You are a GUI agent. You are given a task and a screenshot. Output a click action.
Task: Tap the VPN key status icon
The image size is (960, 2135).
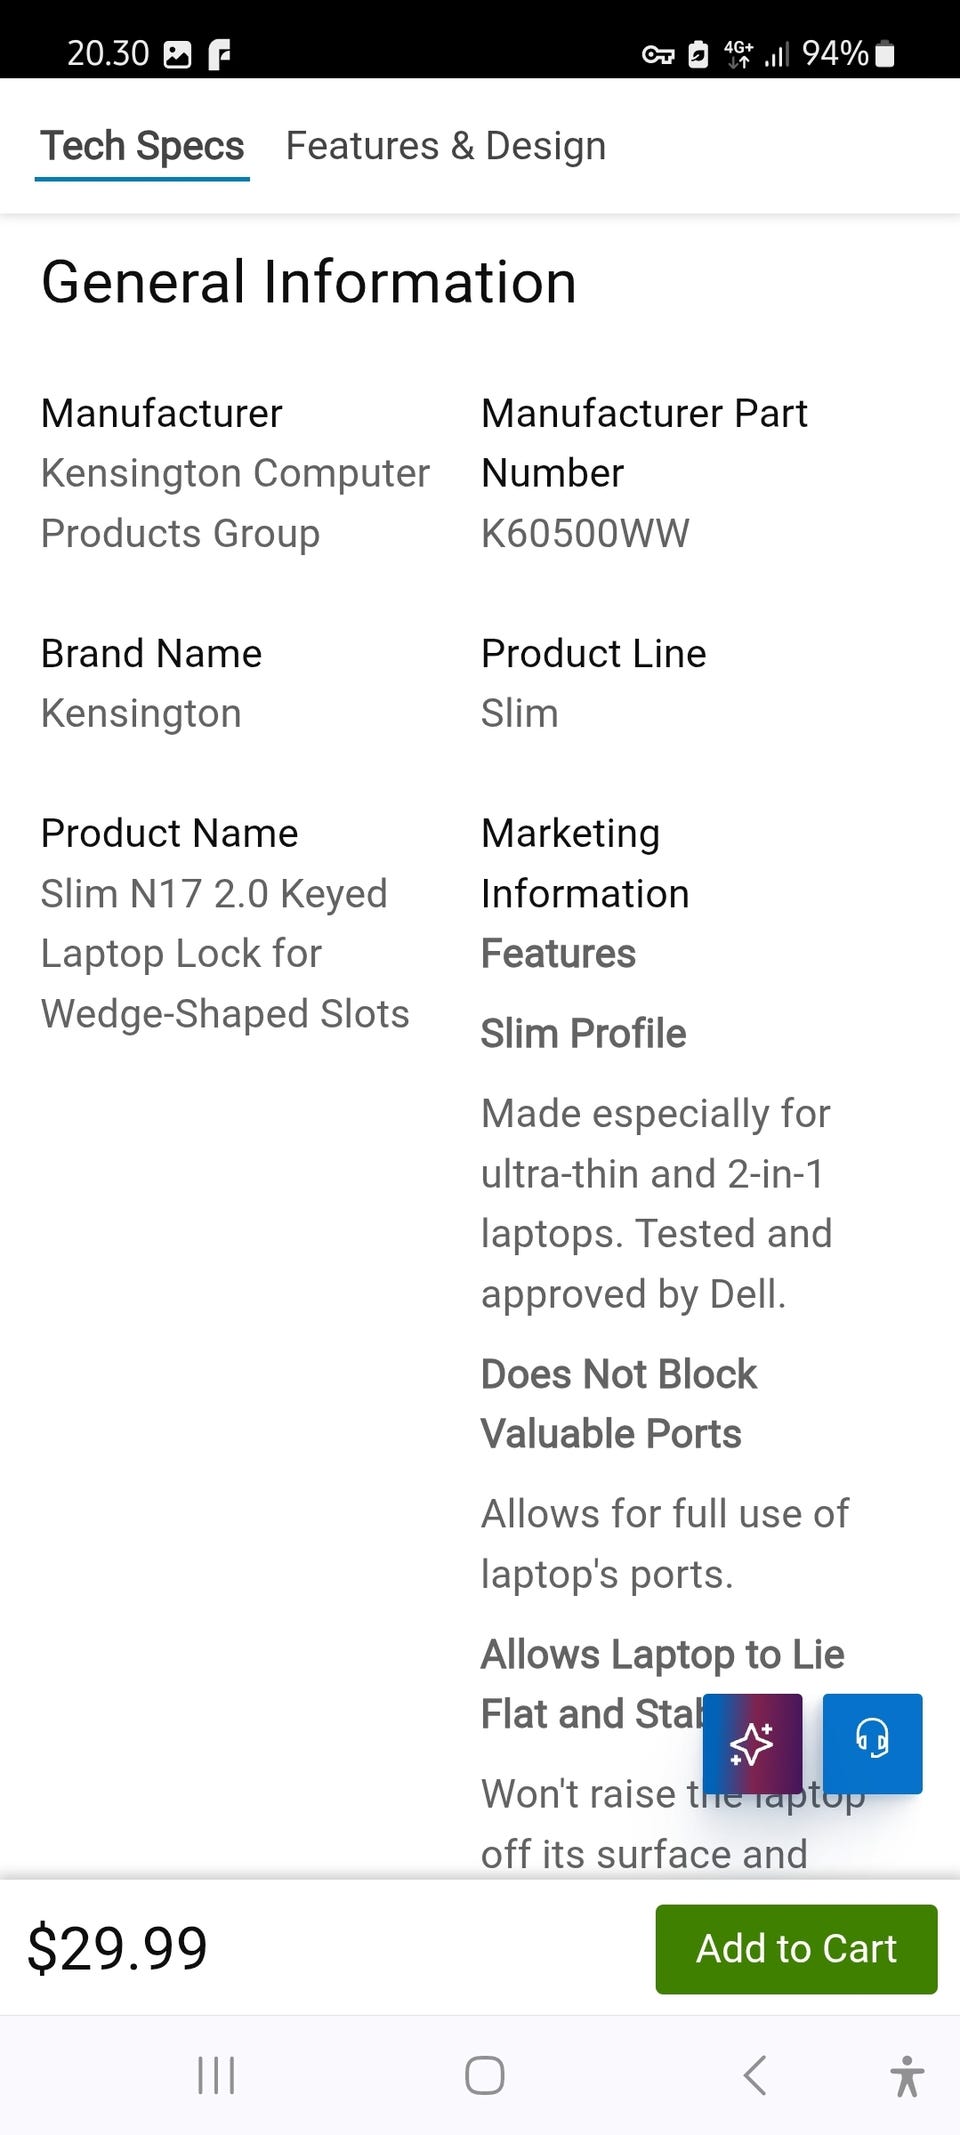click(657, 54)
